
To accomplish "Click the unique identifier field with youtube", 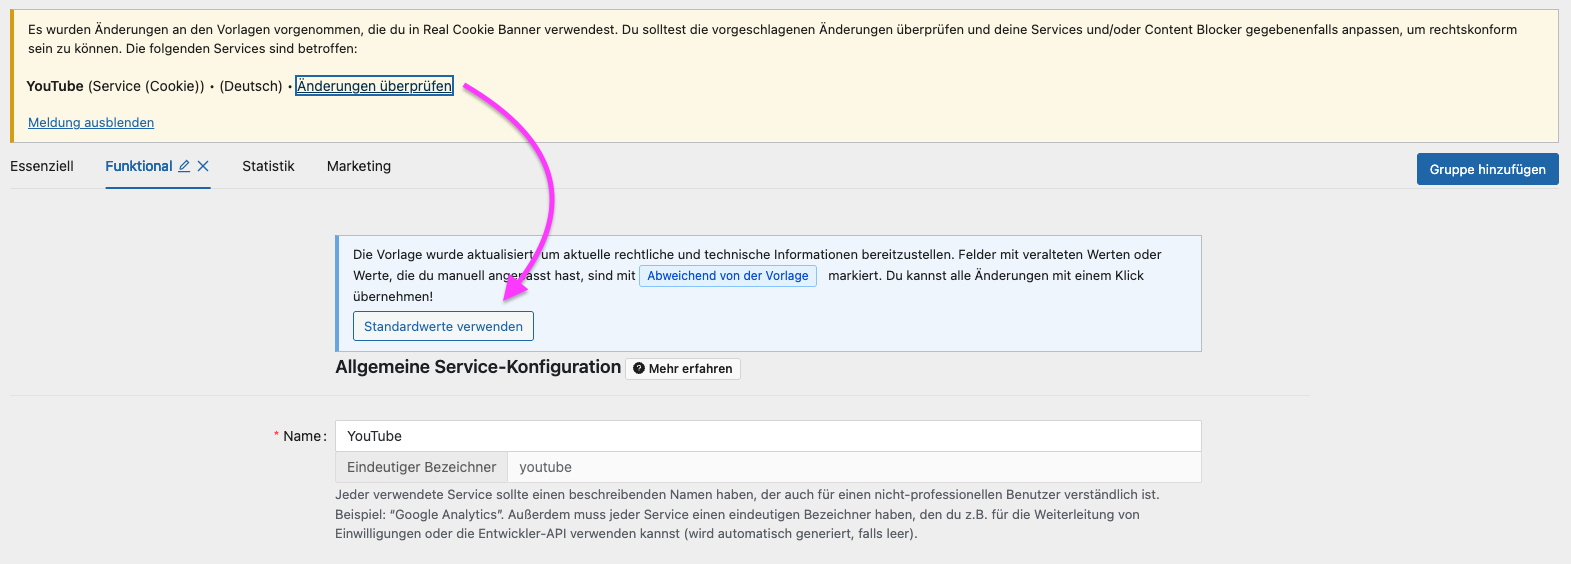I will point(853,467).
